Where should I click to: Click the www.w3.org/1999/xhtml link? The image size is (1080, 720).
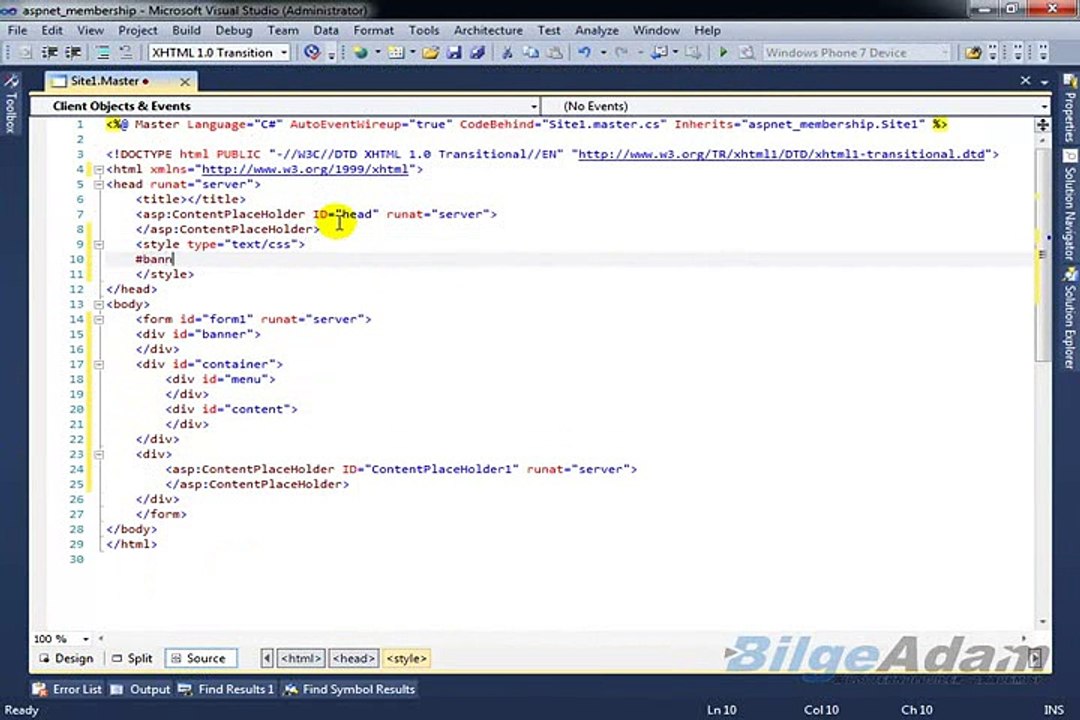(x=304, y=169)
